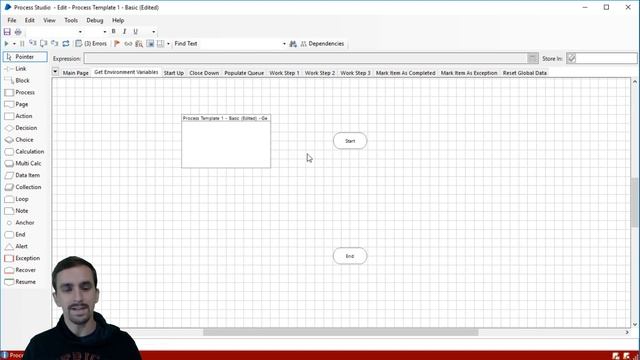
Task: Save the process with the disk icon
Action: [x=7, y=31]
